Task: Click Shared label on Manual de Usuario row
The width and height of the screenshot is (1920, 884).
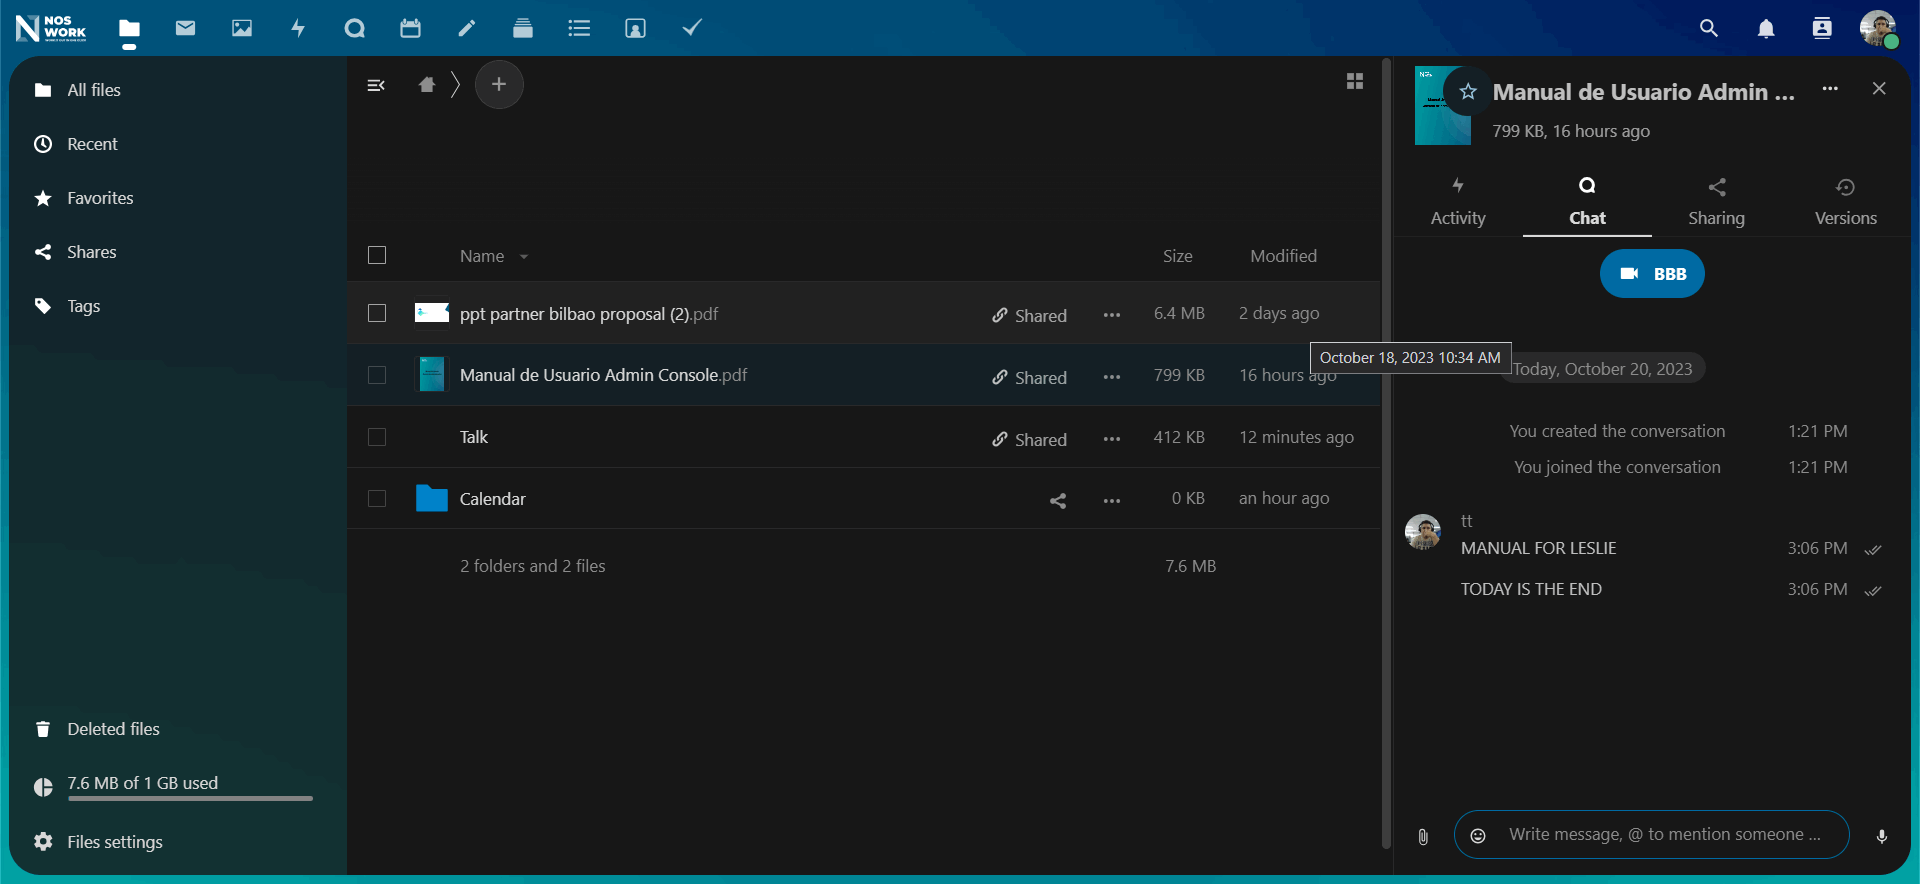Action: tap(1030, 377)
